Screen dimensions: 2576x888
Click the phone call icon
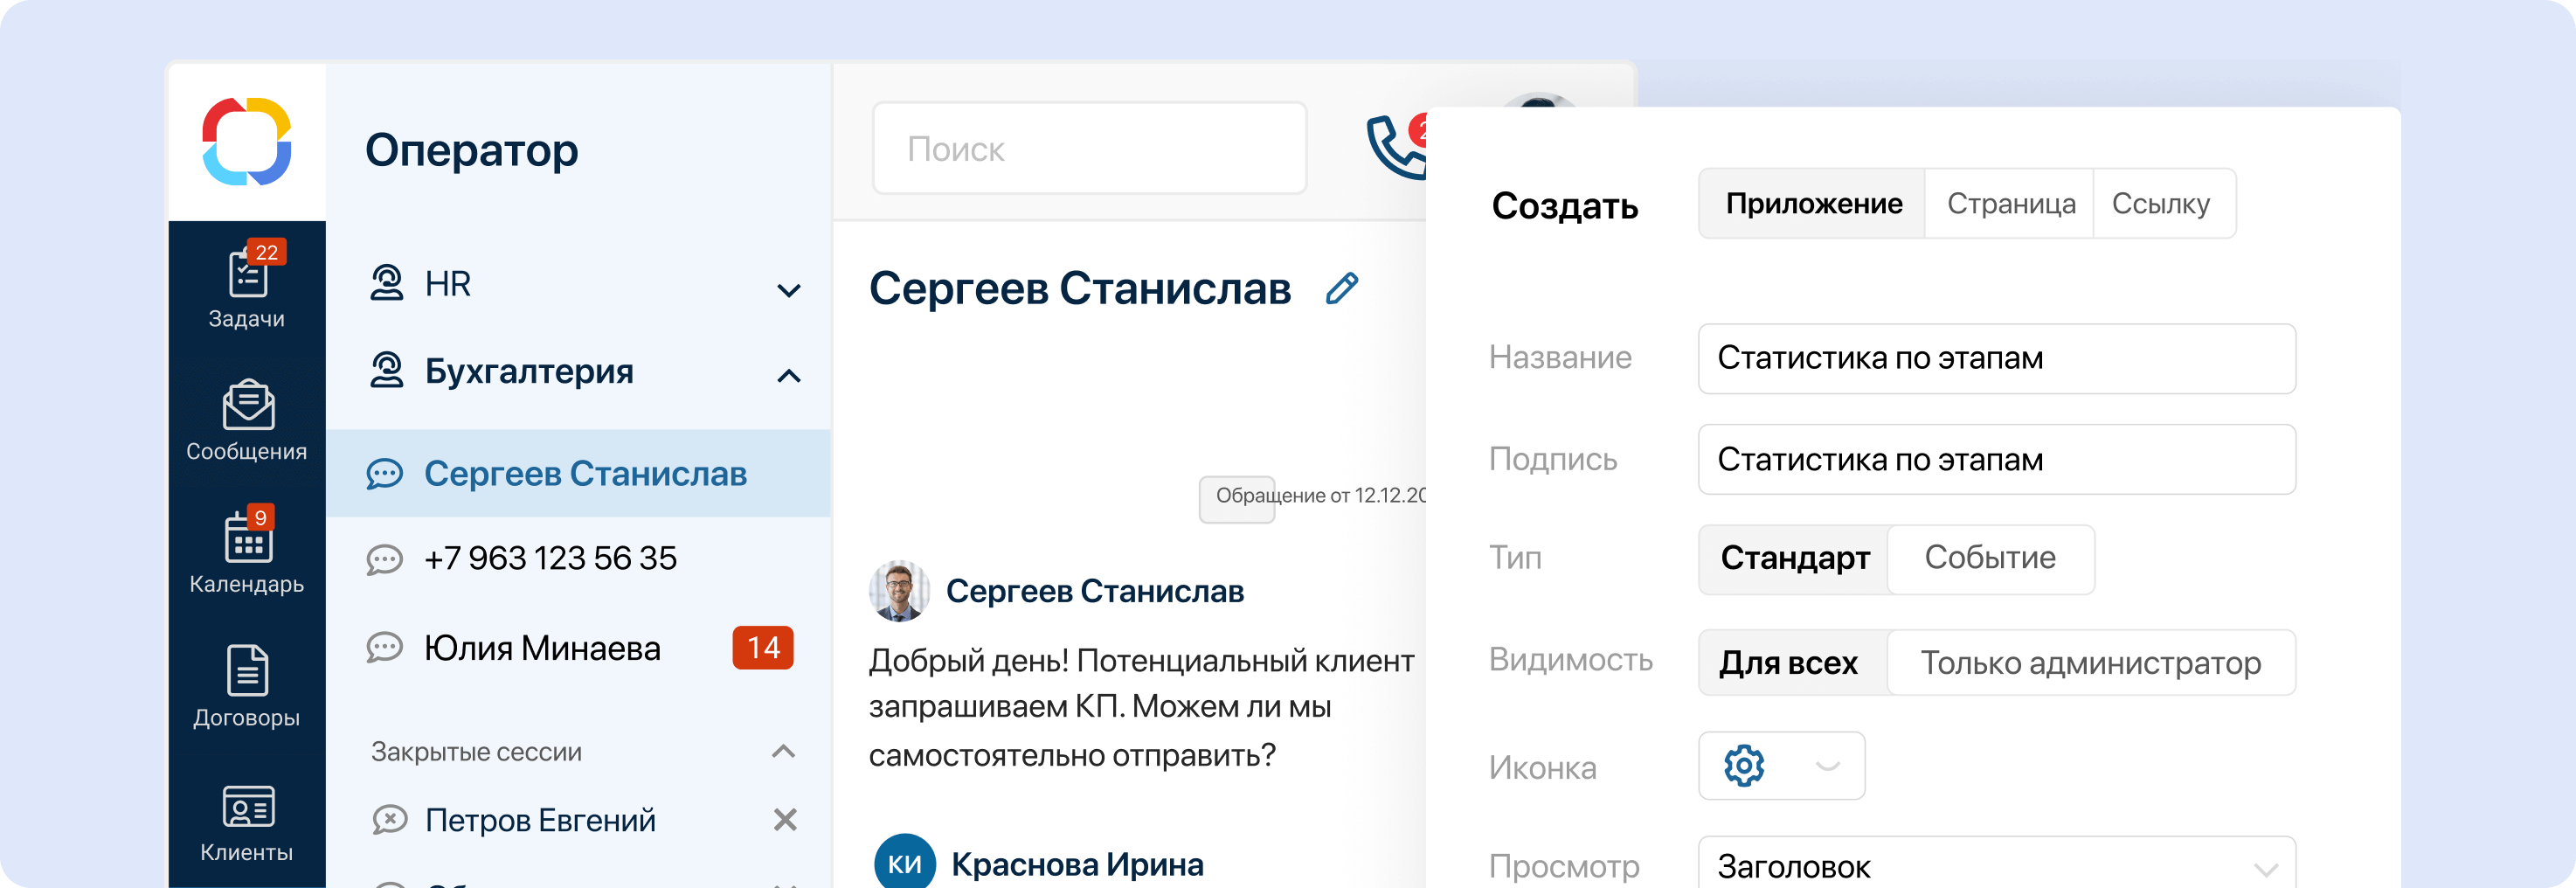[1396, 148]
